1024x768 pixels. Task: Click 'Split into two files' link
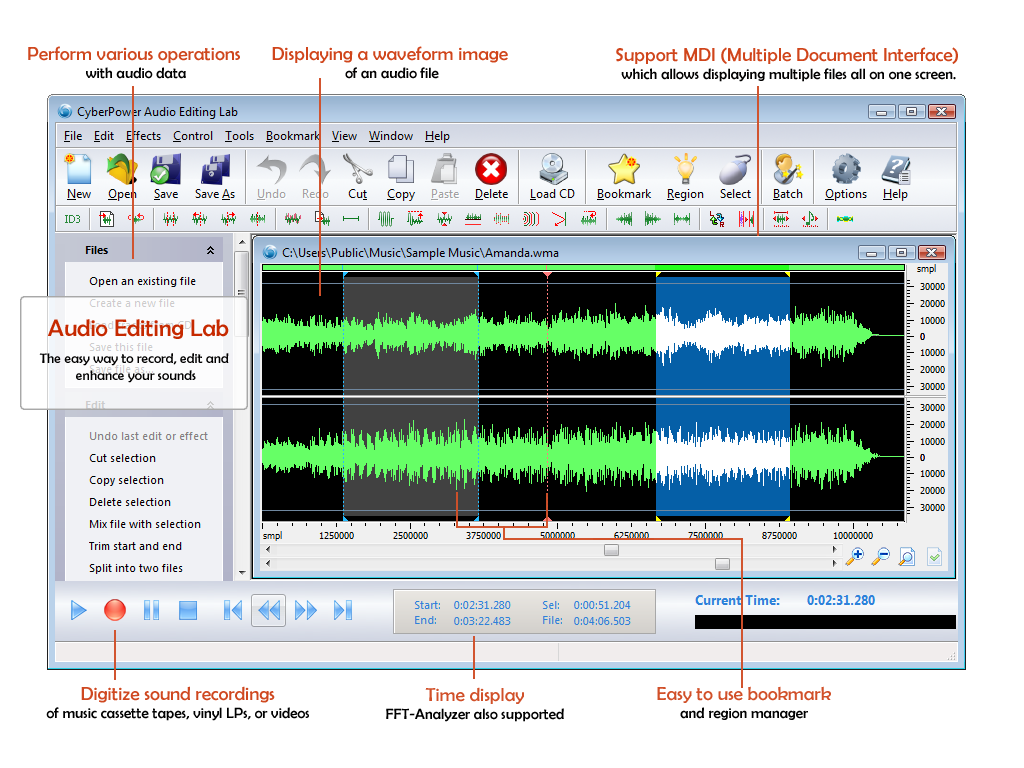coord(136,568)
